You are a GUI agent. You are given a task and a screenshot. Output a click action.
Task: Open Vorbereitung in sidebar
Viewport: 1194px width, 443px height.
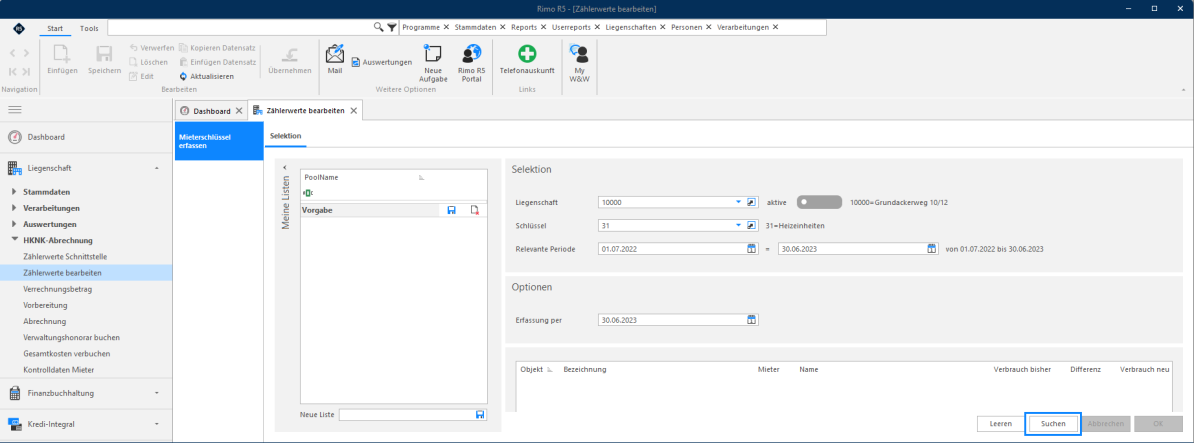46,305
